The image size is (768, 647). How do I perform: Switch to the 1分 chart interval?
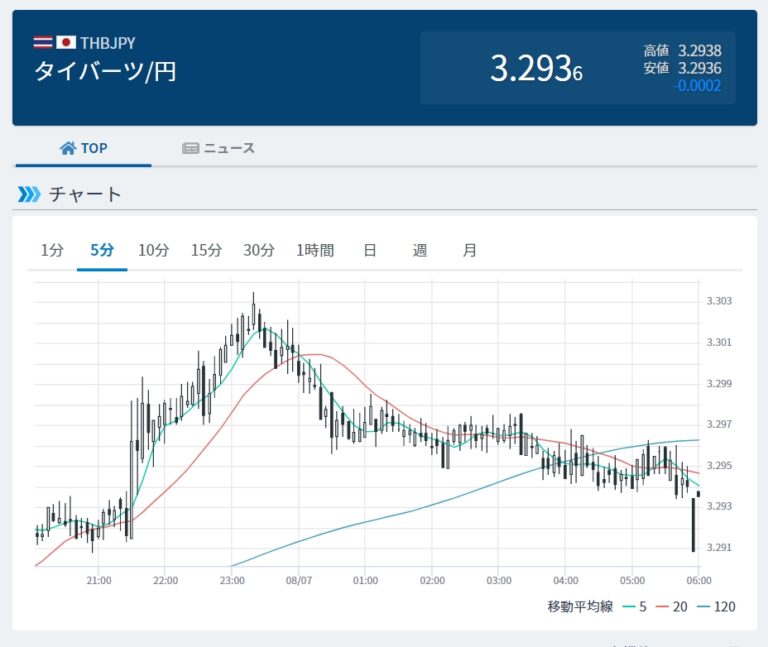click(x=52, y=250)
